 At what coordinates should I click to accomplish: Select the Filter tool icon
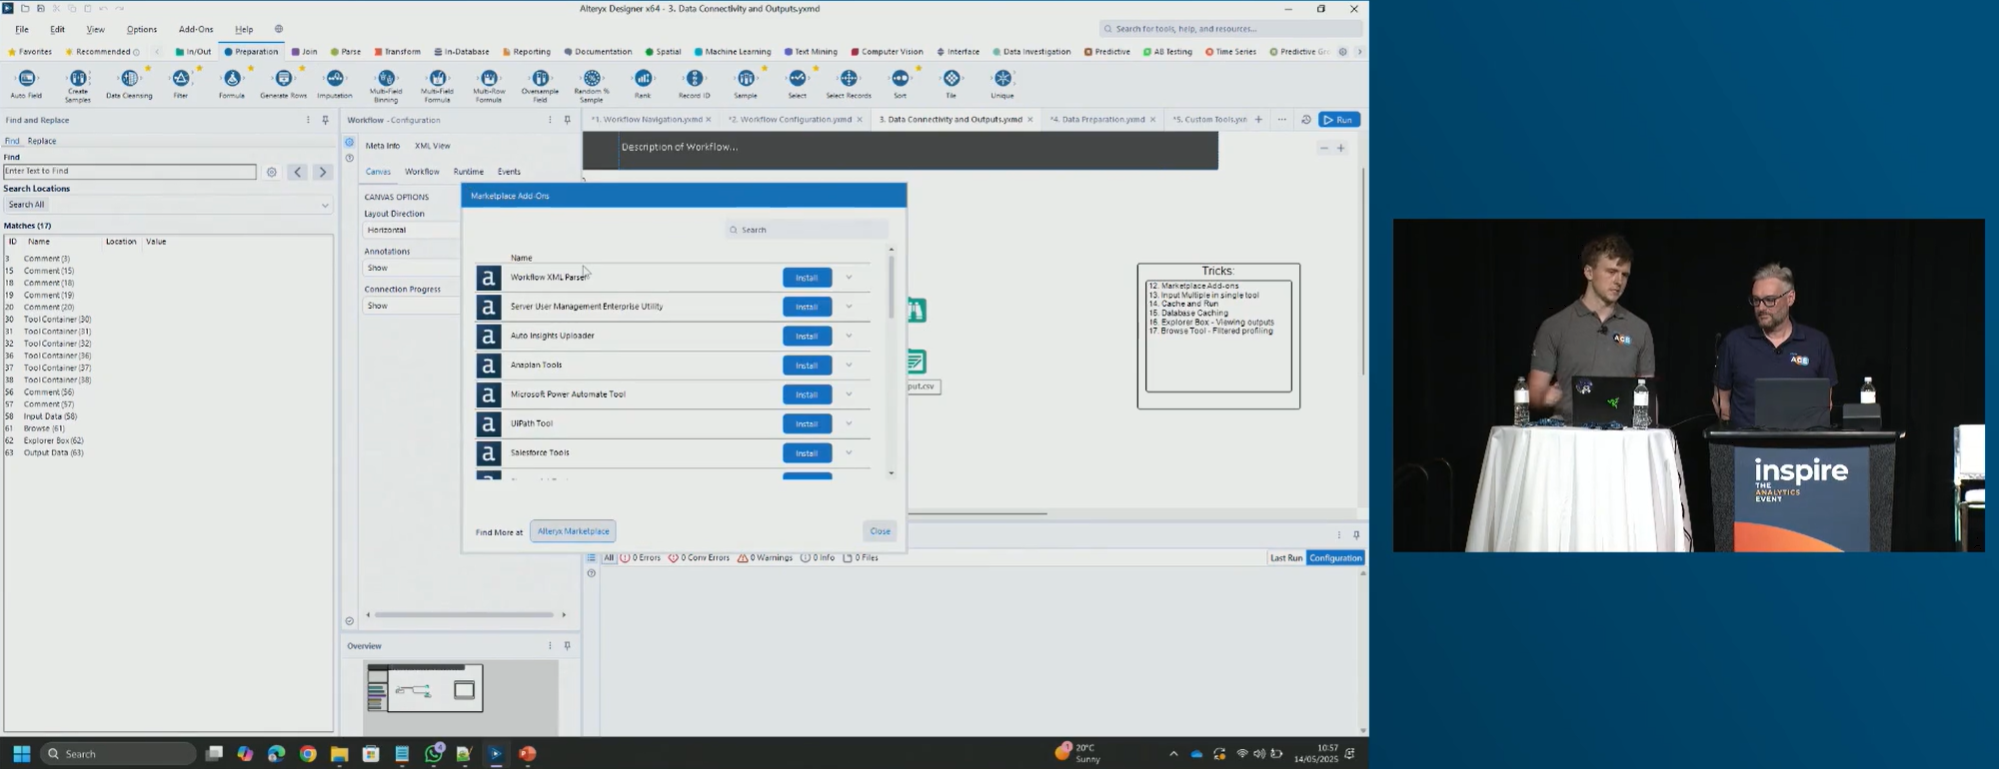click(181, 78)
